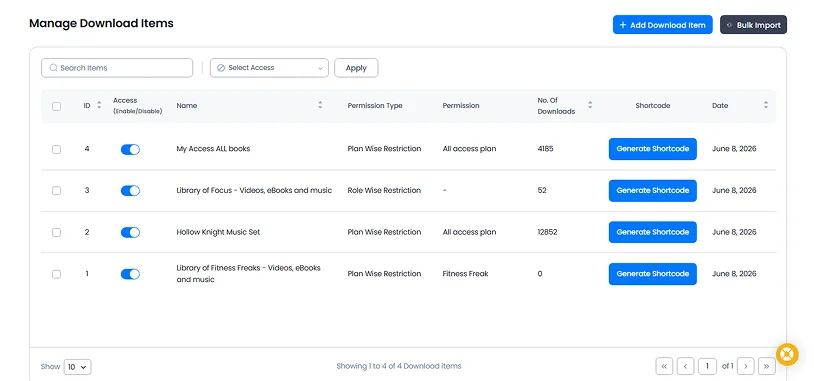
Task: Open the orange help lifebuoy icon
Action: [787, 355]
